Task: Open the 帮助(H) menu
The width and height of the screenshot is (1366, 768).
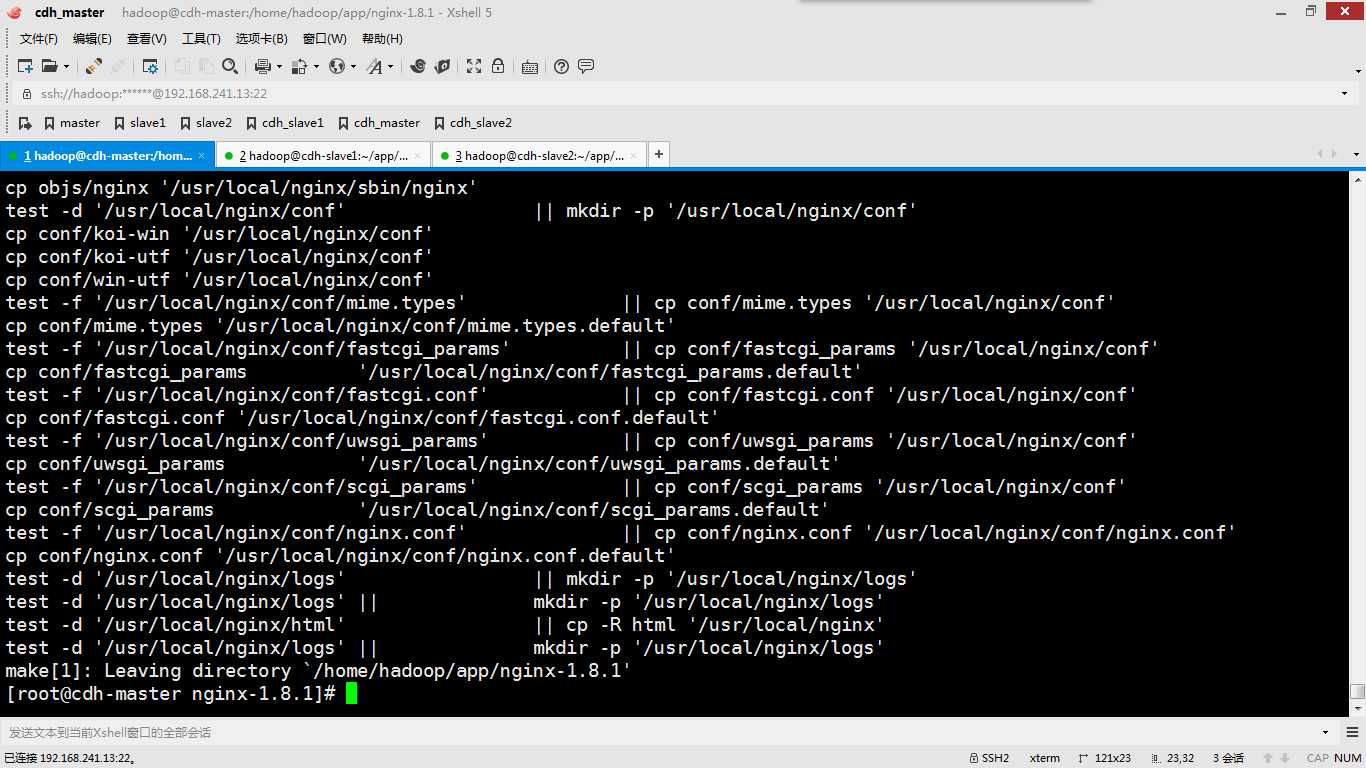Action: click(382, 39)
